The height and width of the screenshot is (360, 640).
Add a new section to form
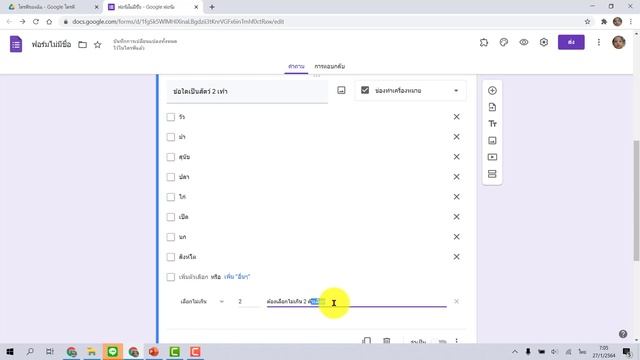click(x=492, y=174)
